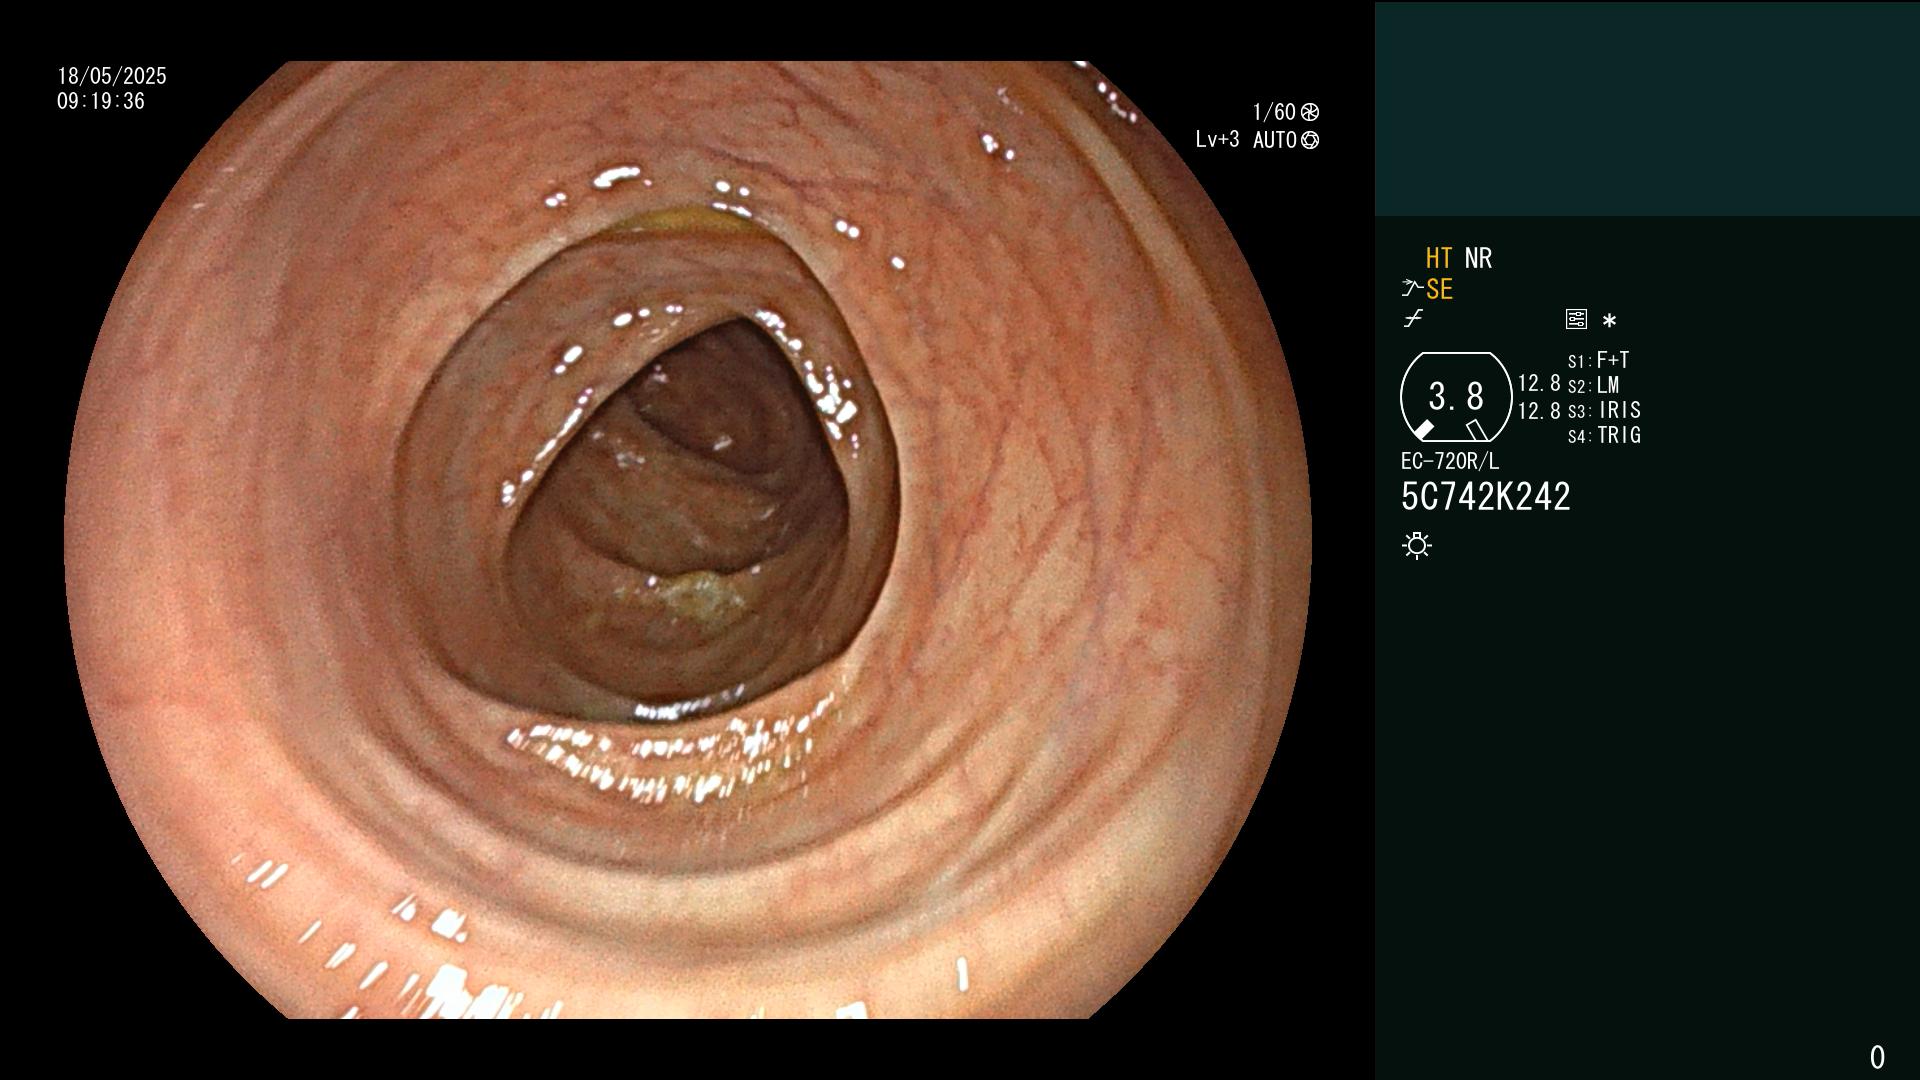Screen dimensions: 1920x1080
Task: Click the counter 0 at bottom right
Action: (1877, 1057)
